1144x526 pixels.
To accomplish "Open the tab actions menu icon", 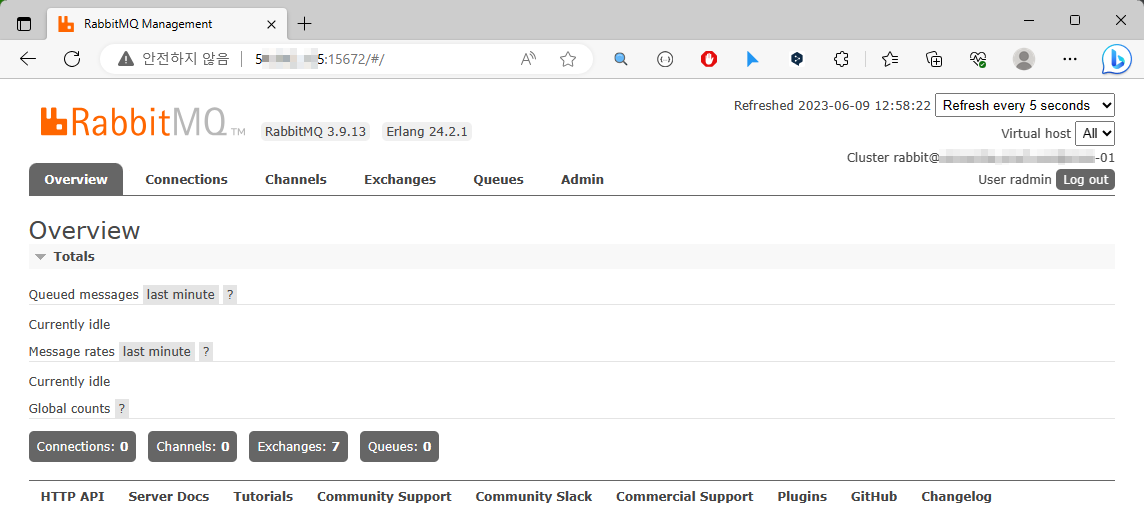I will point(24,23).
